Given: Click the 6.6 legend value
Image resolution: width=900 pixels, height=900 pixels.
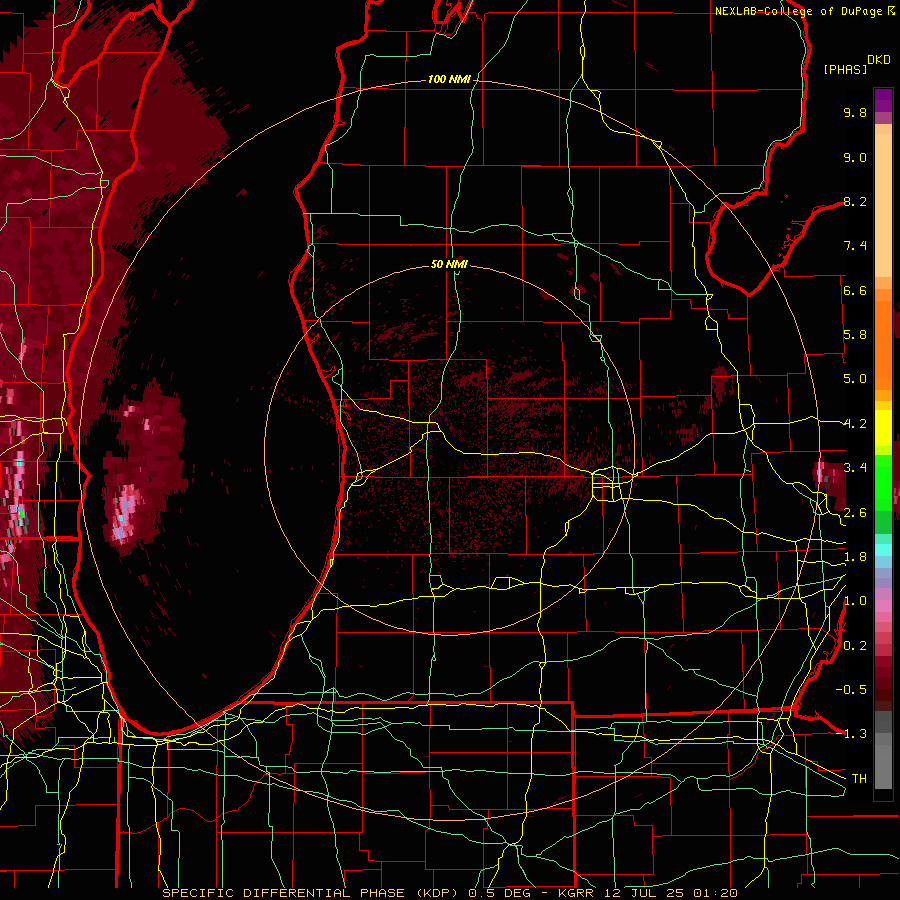Looking at the screenshot, I should pos(855,290).
